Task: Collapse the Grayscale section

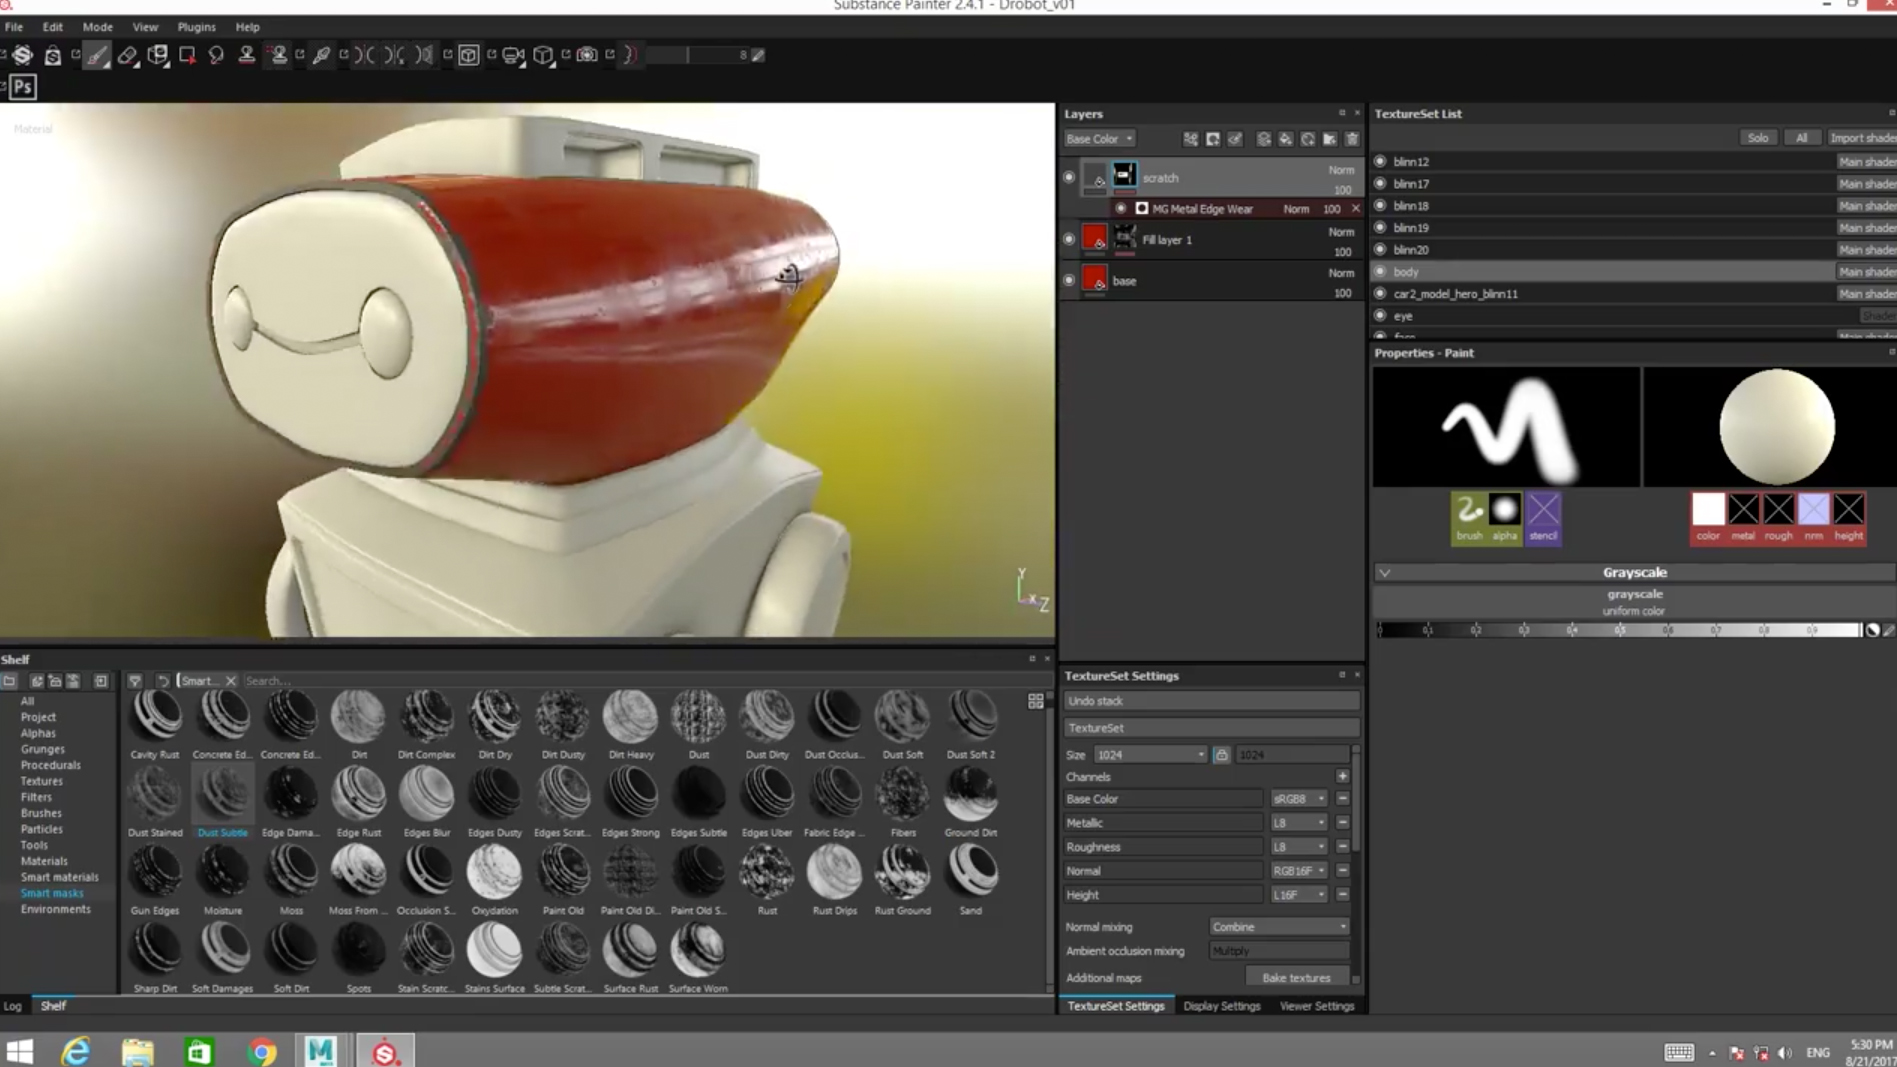Action: click(x=1385, y=573)
